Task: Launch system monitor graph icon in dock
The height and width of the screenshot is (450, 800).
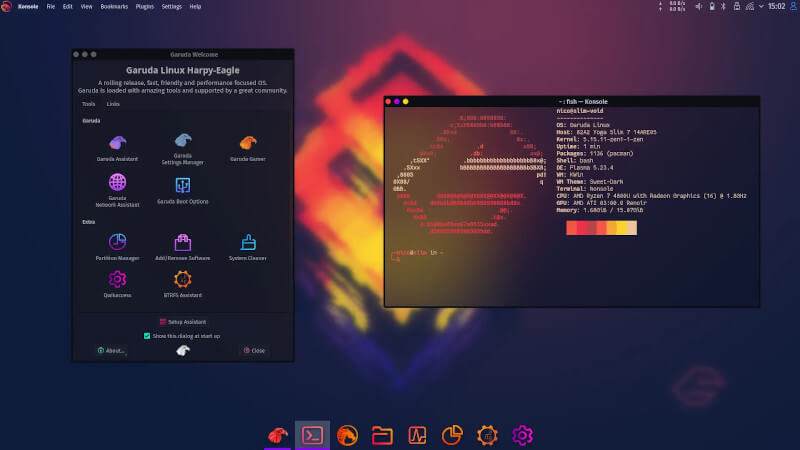Action: point(417,435)
